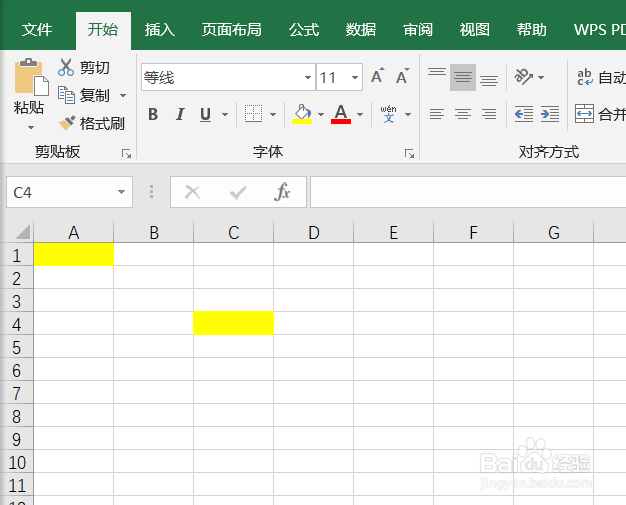
Task: Select column D header
Action: coord(314,232)
